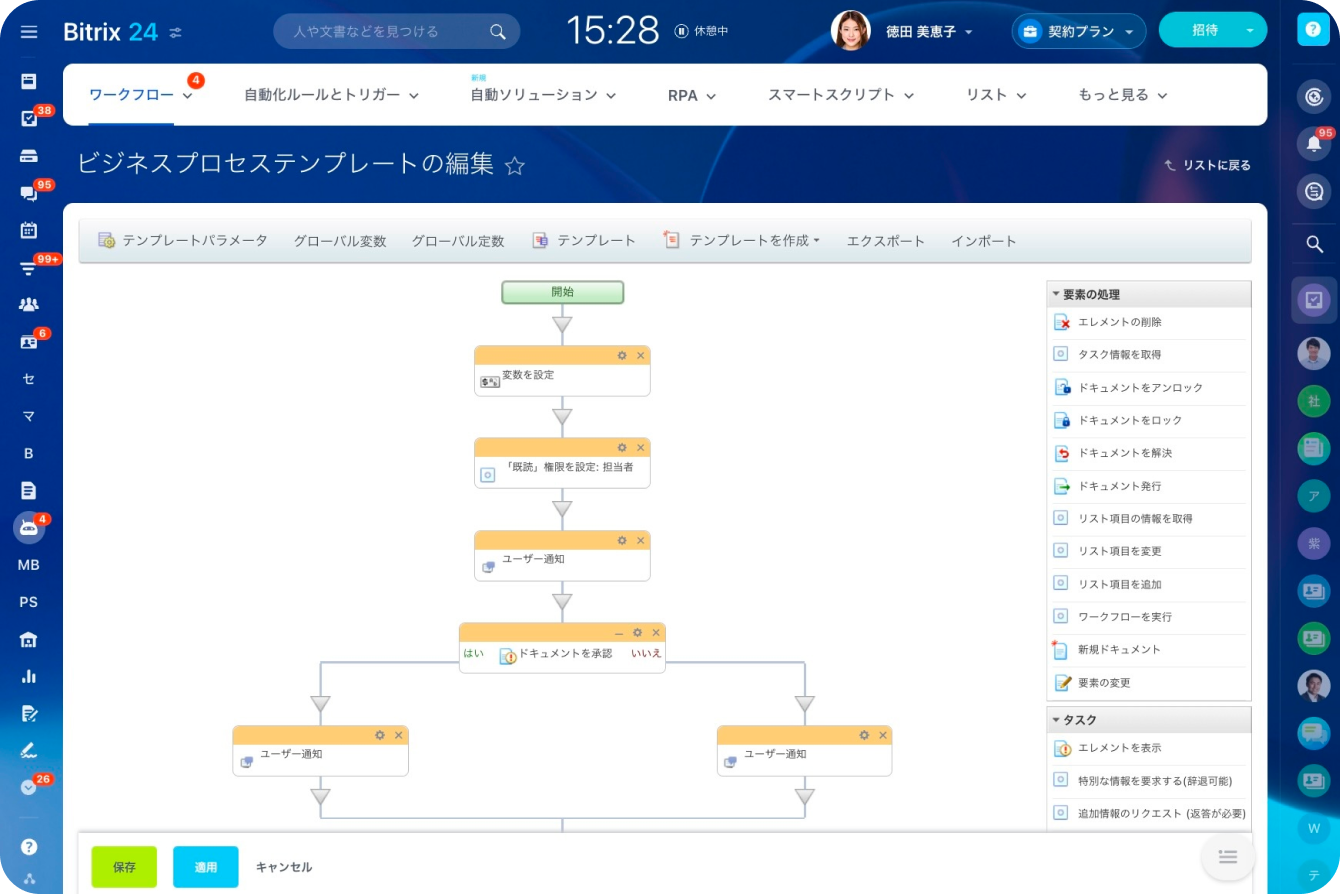The height and width of the screenshot is (894, 1340).
Task: Click the favorite star beside page title
Action: 514,166
